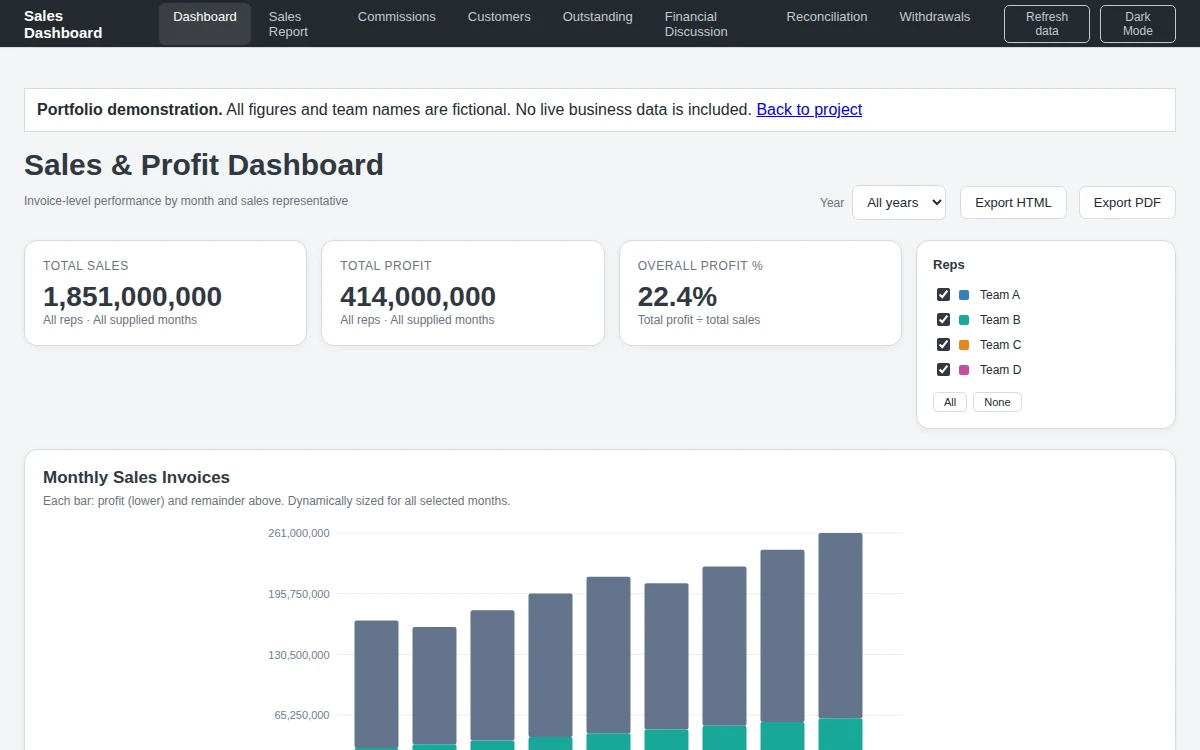Click Team A blue color swatch
This screenshot has width=1200, height=750.
click(x=964, y=295)
